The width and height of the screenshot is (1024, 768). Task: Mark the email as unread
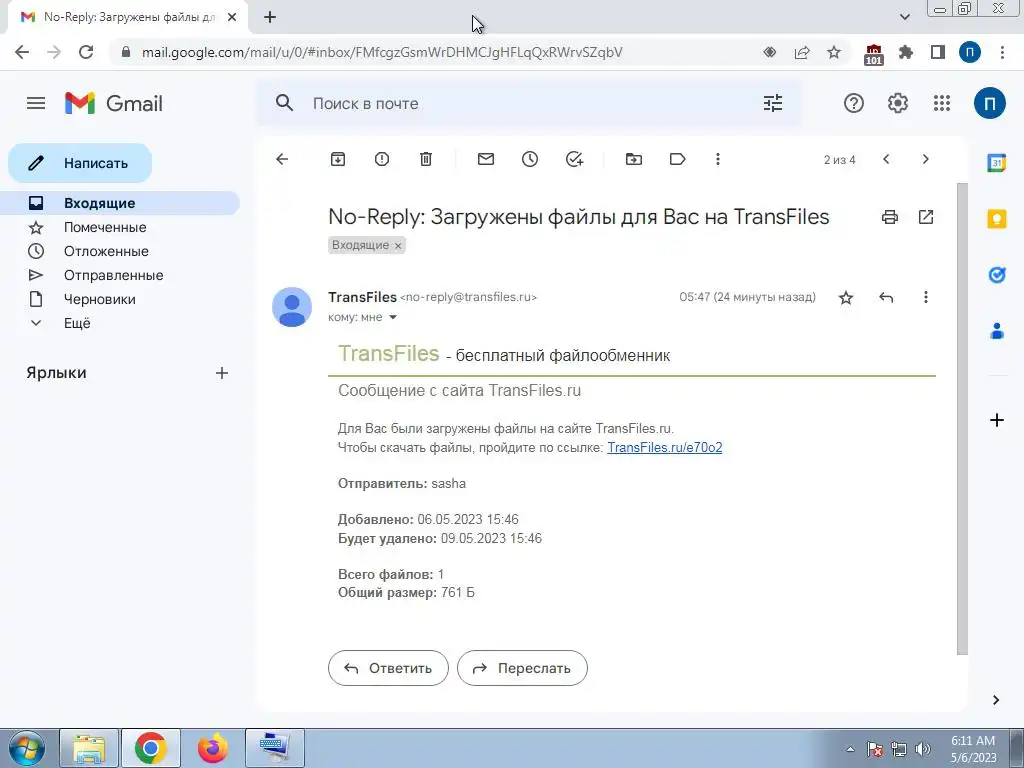pyautogui.click(x=486, y=159)
